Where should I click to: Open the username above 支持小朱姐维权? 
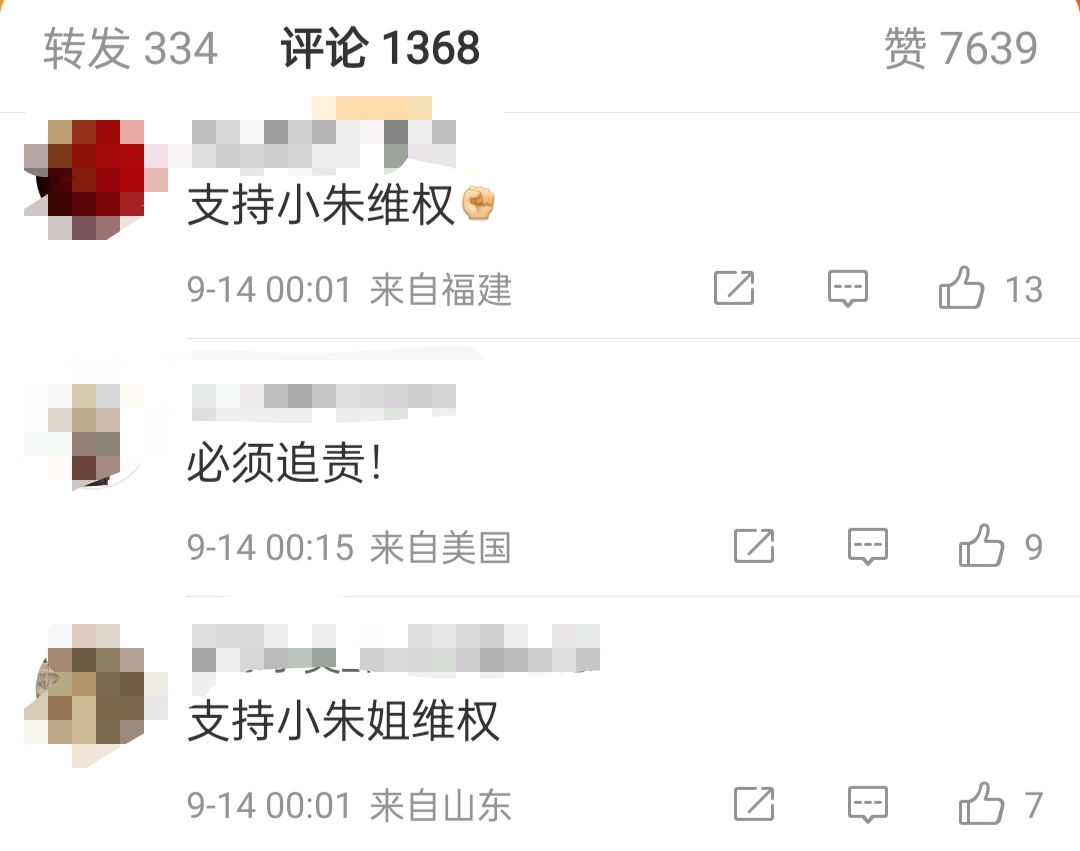(395, 648)
